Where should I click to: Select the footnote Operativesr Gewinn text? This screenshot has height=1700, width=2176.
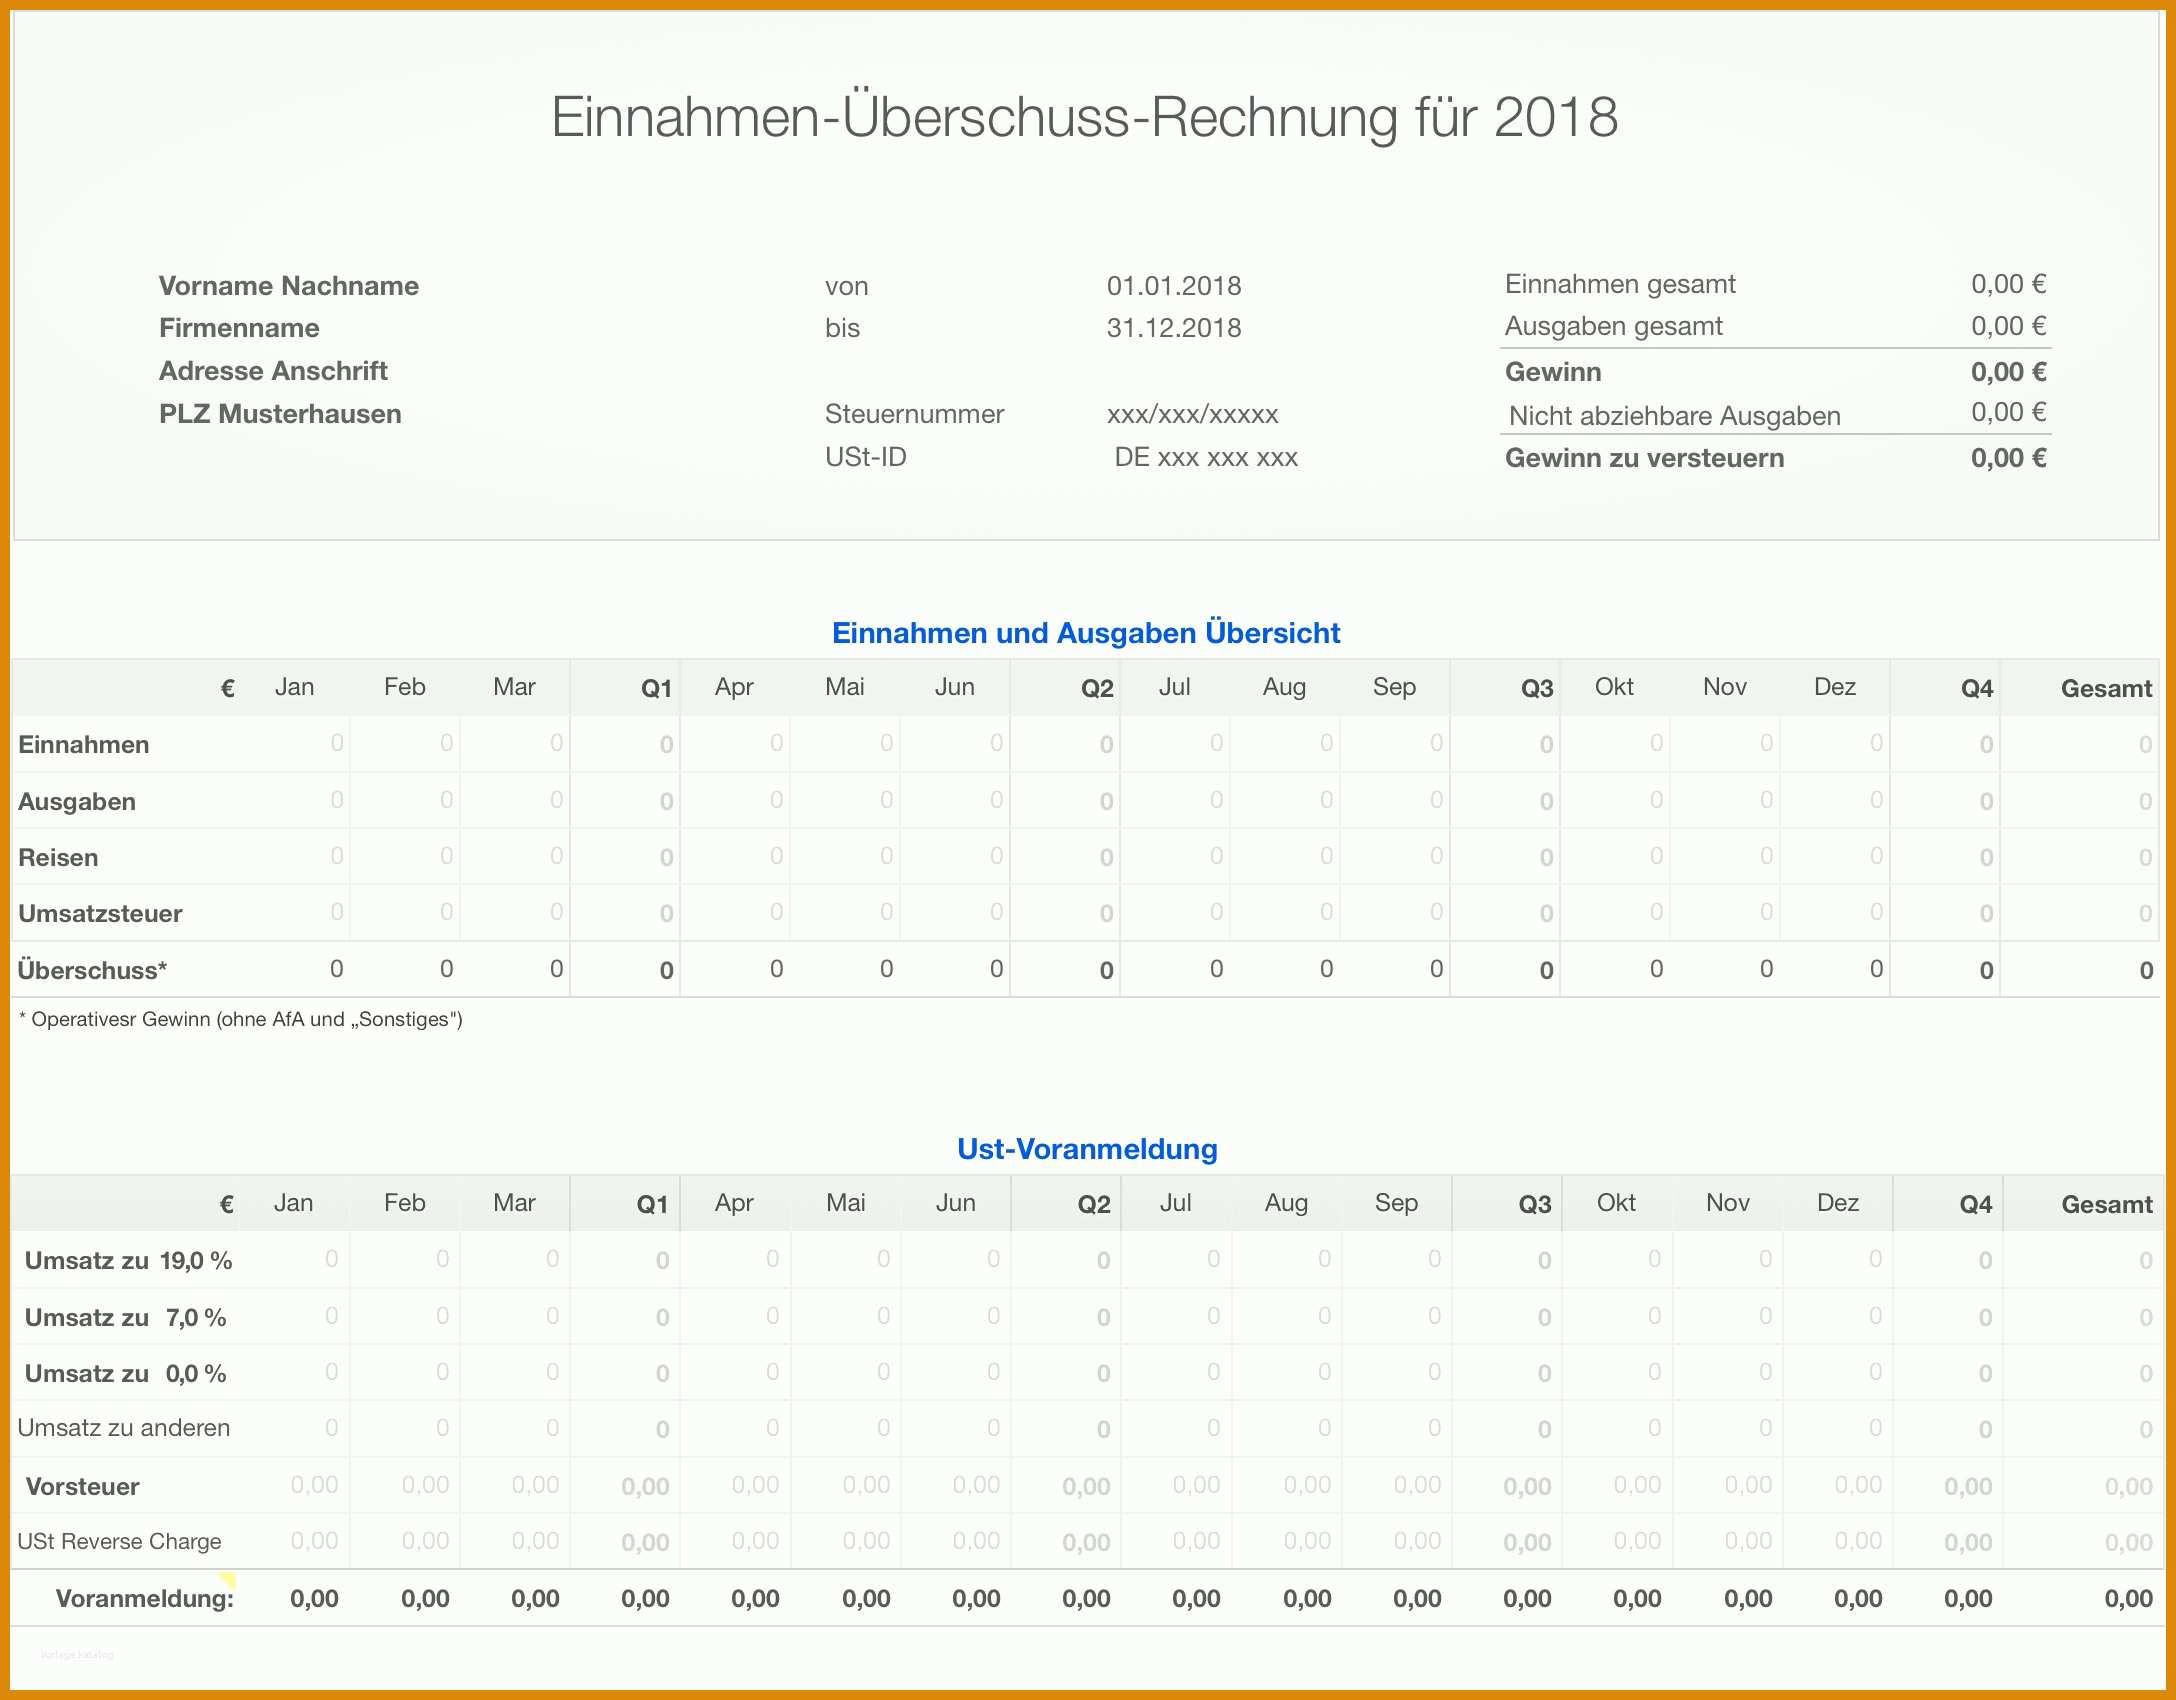tap(241, 1020)
